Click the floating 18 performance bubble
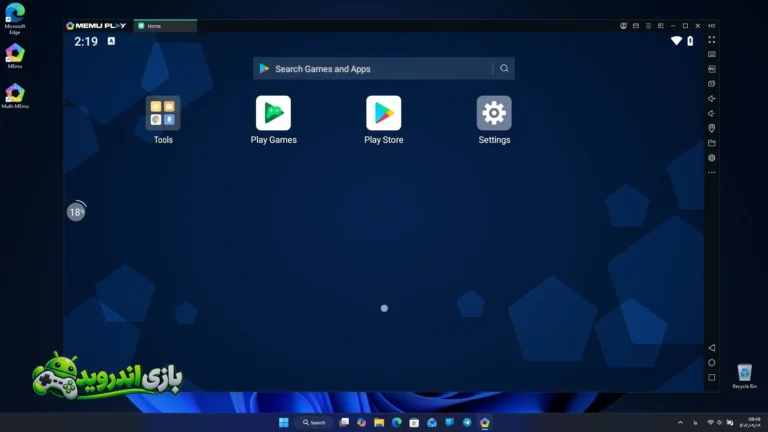This screenshot has height=432, width=768. click(76, 212)
